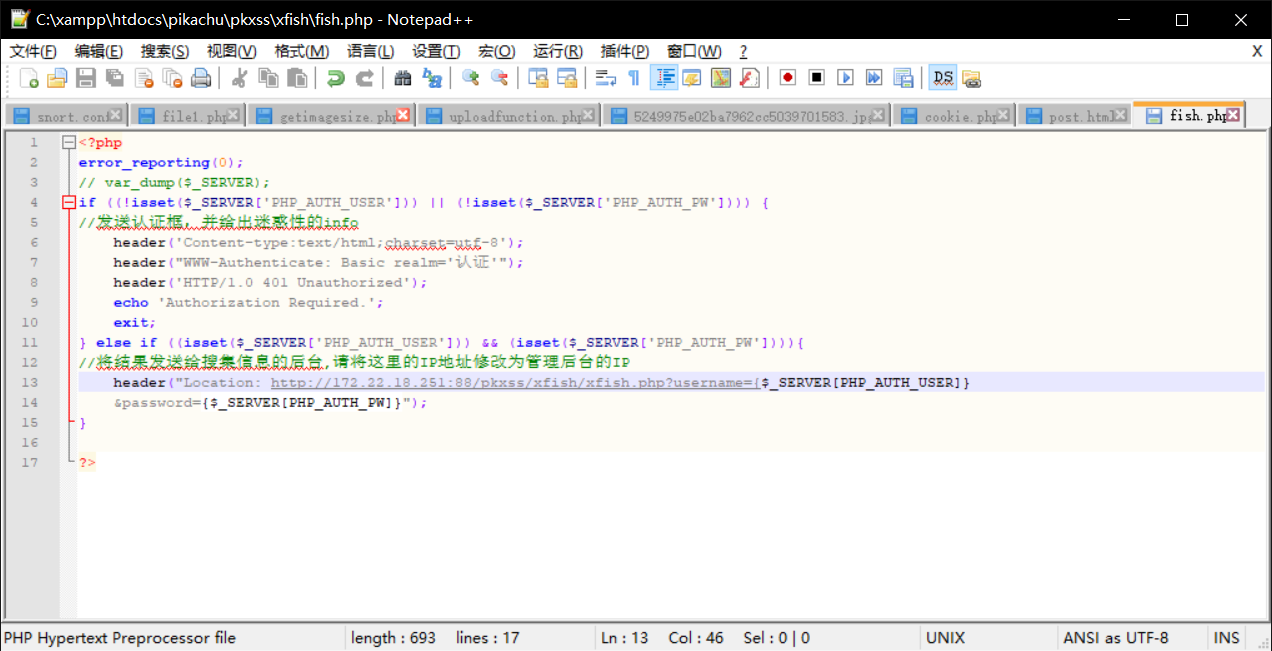Open the 文件(F) menu

click(33, 51)
